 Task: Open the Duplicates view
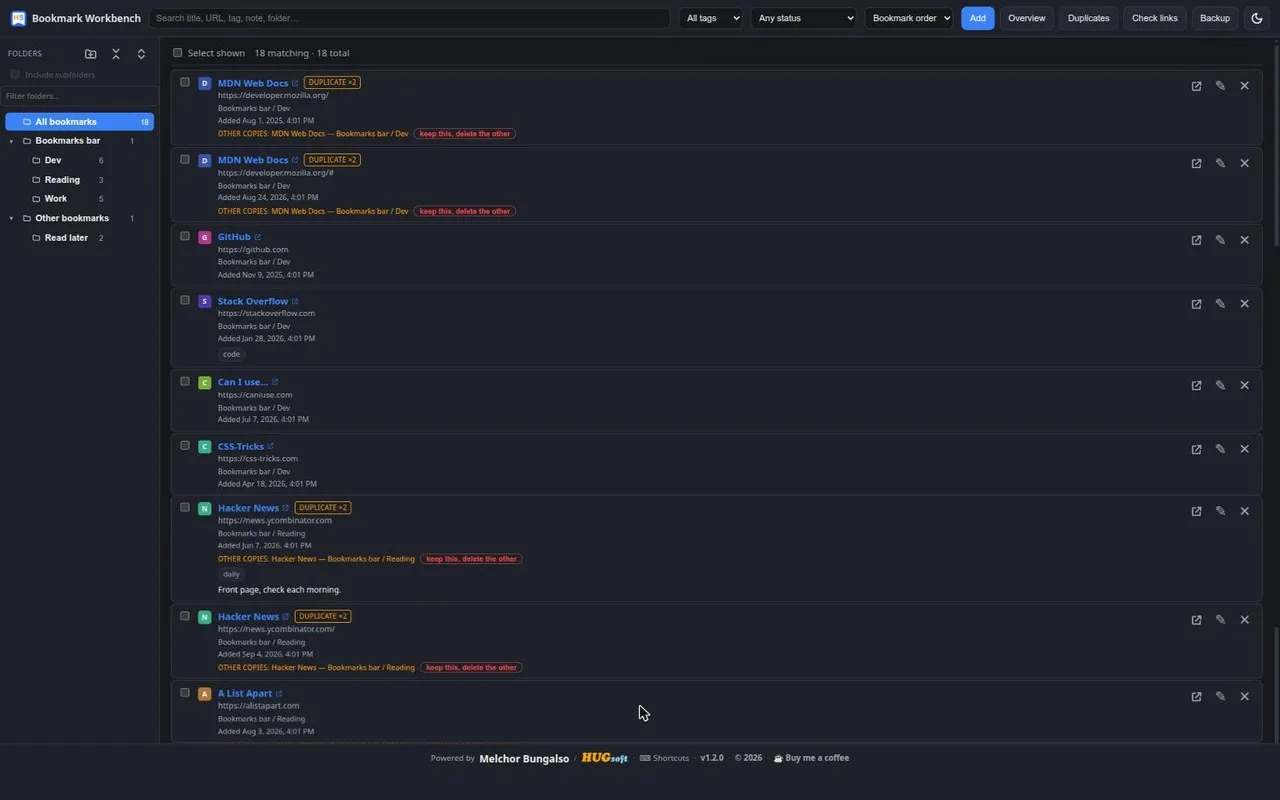pyautogui.click(x=1089, y=18)
